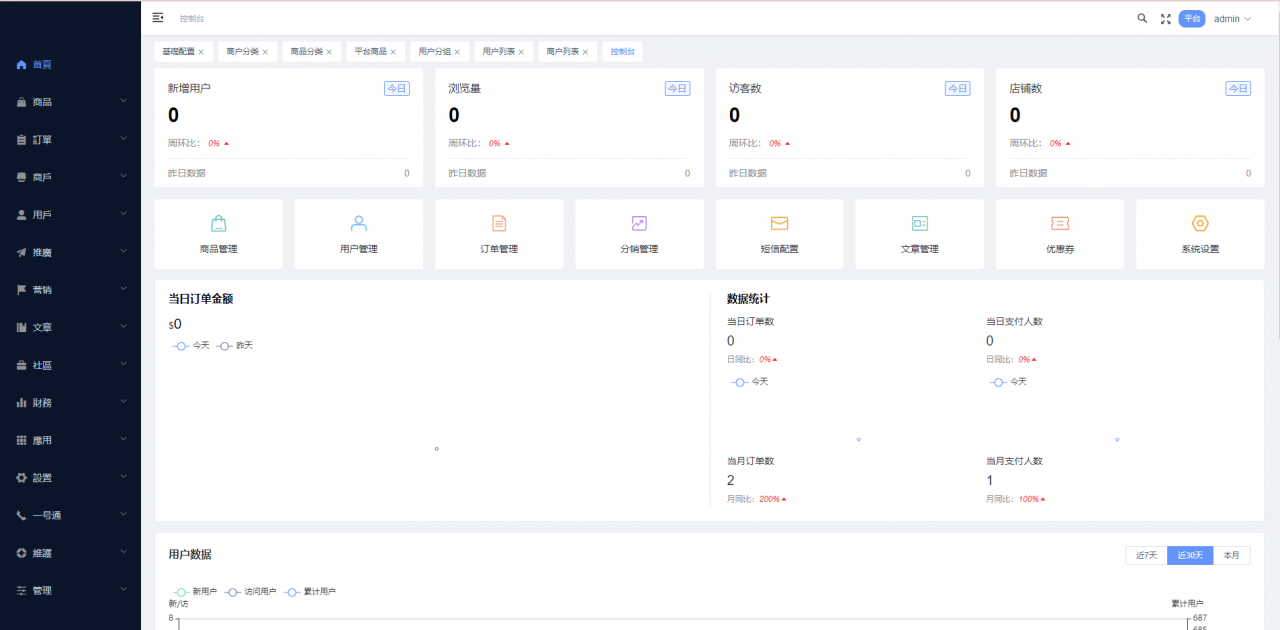Expand the 財務 sidebar menu chevron
The width and height of the screenshot is (1280, 630).
click(x=123, y=403)
